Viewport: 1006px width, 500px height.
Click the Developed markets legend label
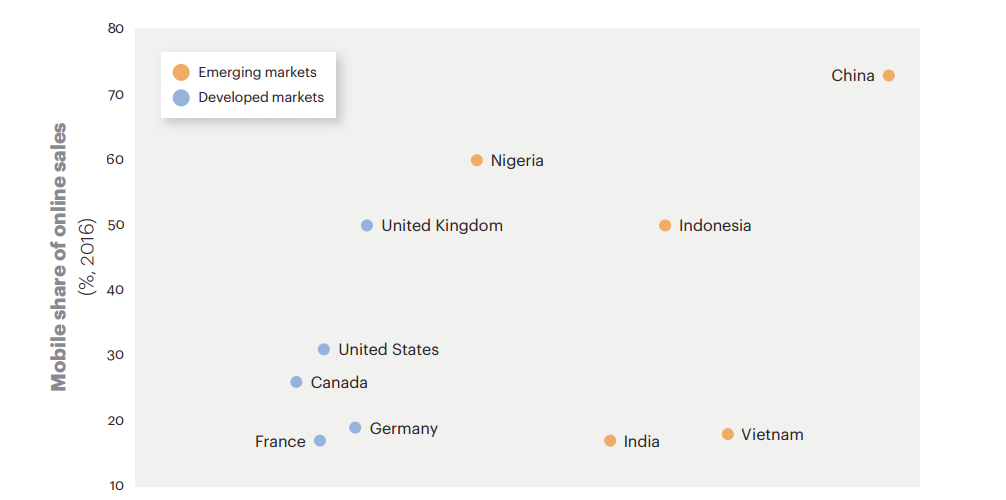pos(261,98)
